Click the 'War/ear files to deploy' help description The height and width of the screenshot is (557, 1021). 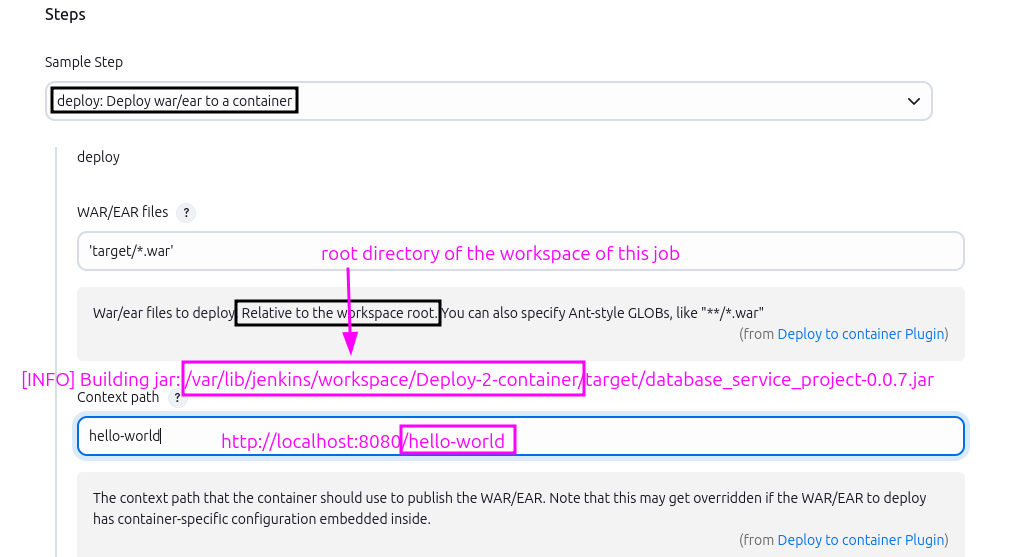point(164,313)
